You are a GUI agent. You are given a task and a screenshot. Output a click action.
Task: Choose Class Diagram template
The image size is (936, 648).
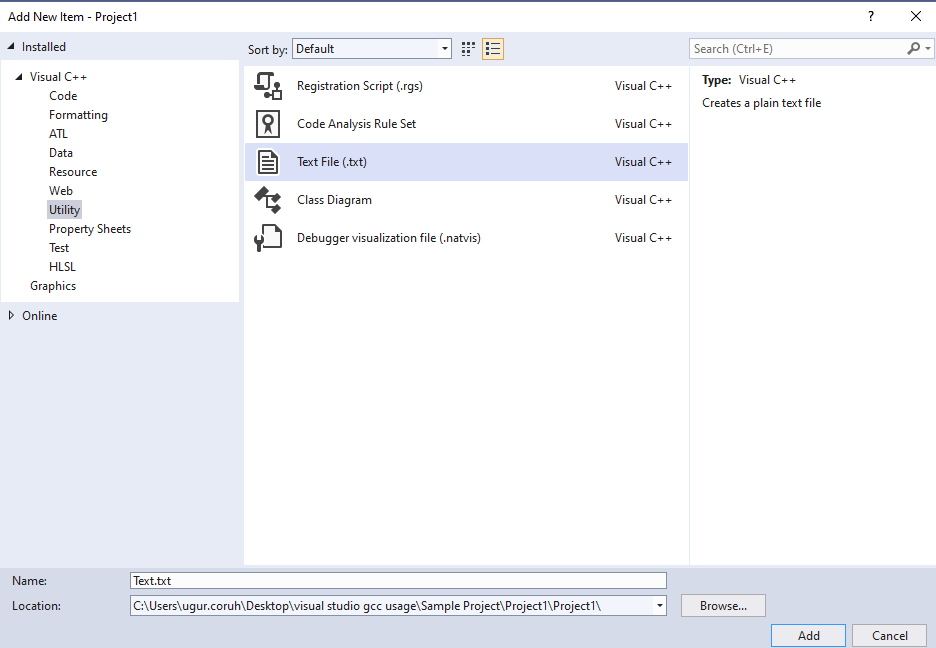(x=466, y=200)
